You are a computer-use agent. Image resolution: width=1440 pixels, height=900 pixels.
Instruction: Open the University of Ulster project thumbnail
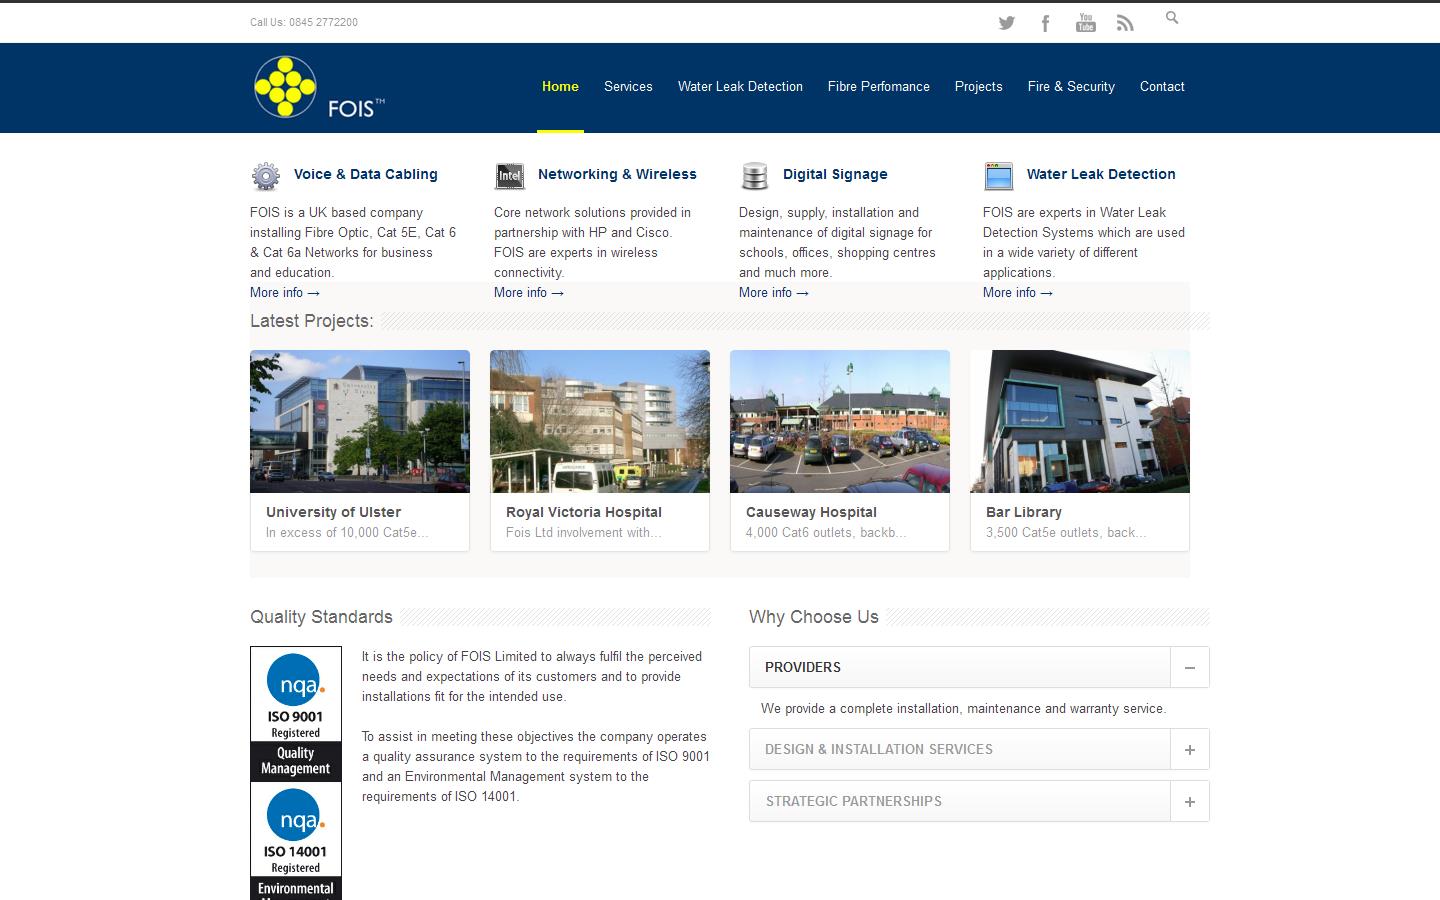(360, 421)
